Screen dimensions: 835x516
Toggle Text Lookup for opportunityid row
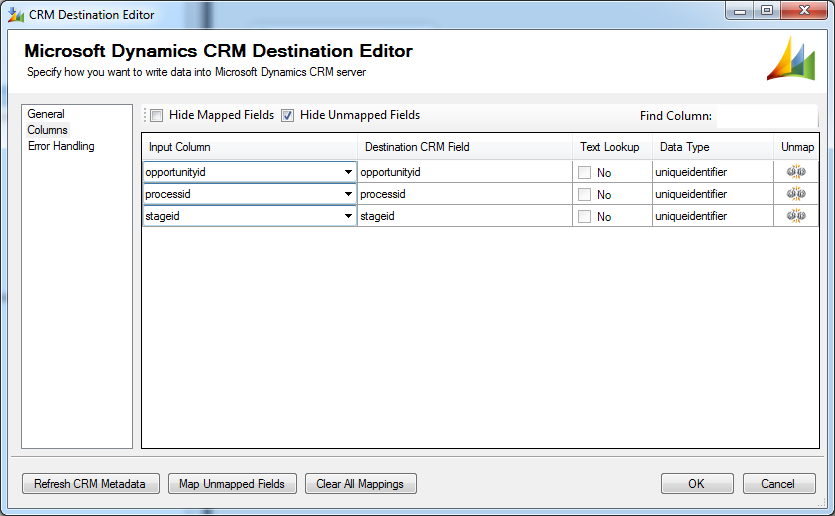(585, 173)
